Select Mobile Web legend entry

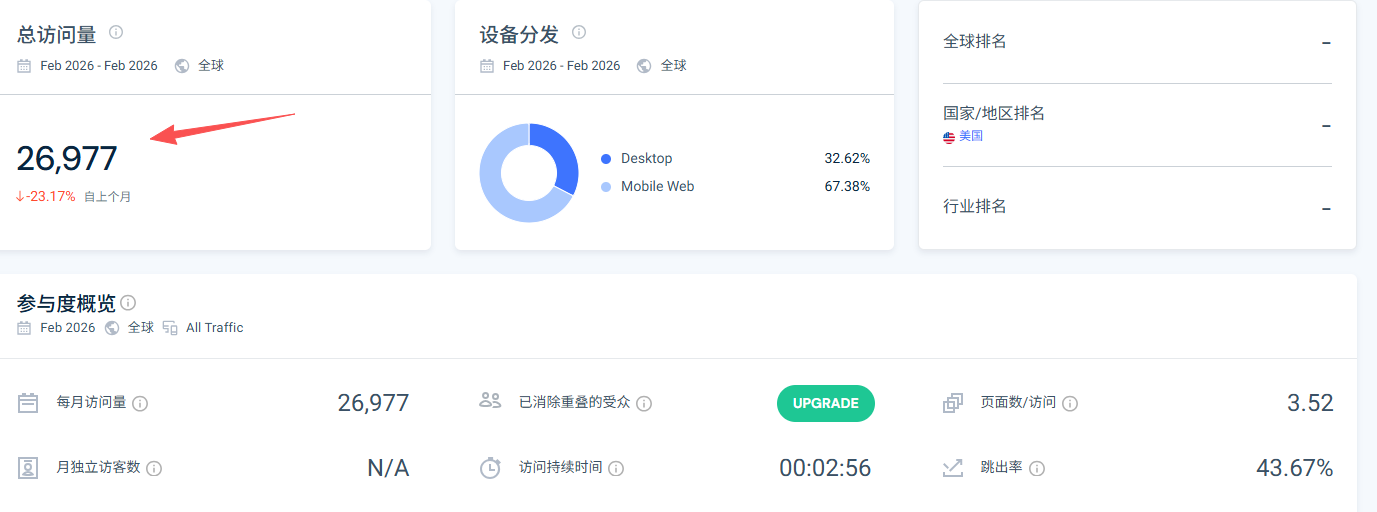657,187
